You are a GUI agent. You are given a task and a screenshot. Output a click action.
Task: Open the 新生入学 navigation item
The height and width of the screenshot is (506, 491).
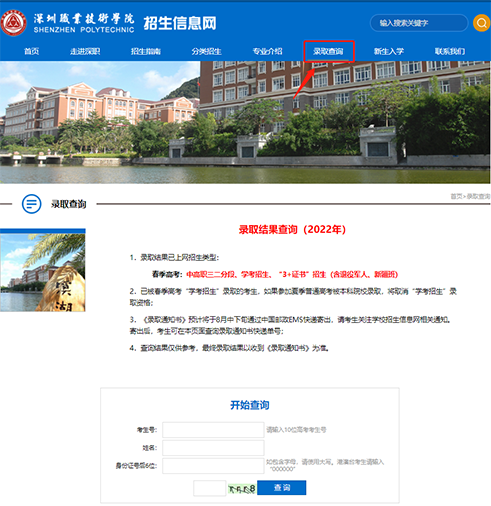[x=389, y=51]
